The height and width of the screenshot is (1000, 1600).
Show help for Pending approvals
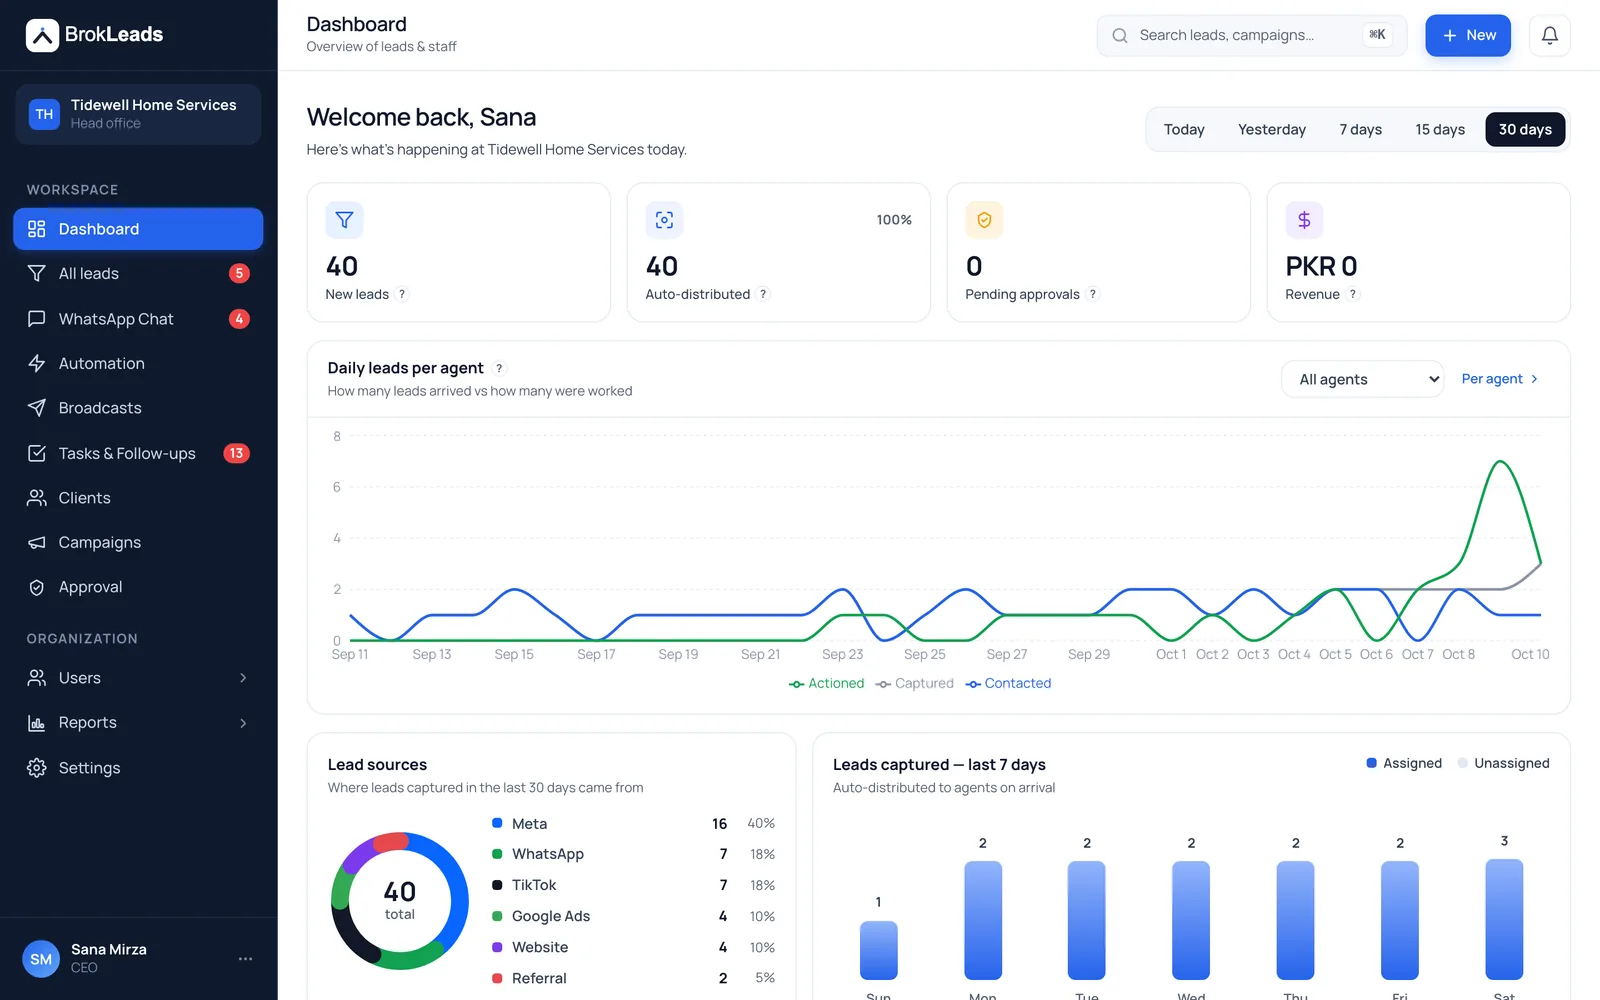click(1093, 294)
